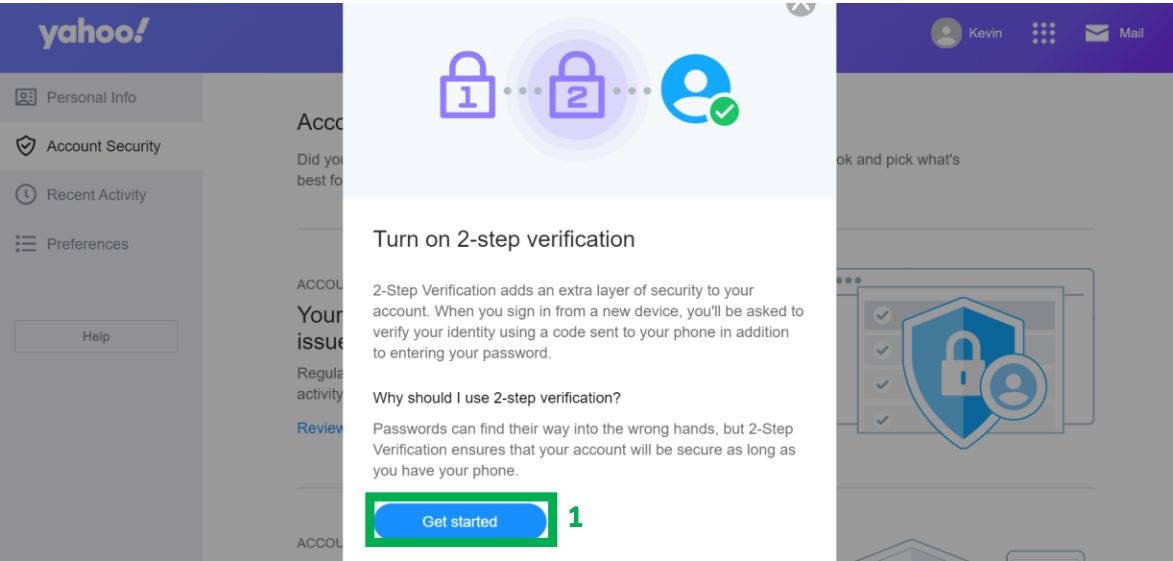Click the Get started button
1173x561 pixels.
pos(459,521)
